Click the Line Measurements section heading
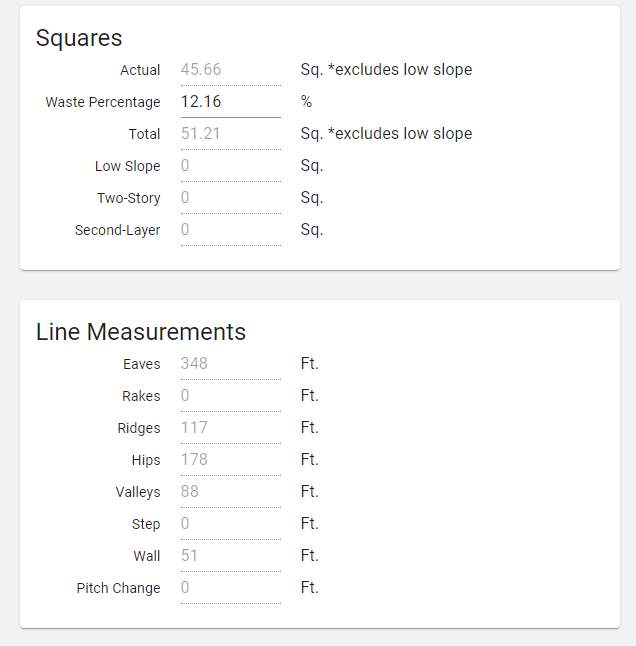The height and width of the screenshot is (646, 636). point(141,332)
